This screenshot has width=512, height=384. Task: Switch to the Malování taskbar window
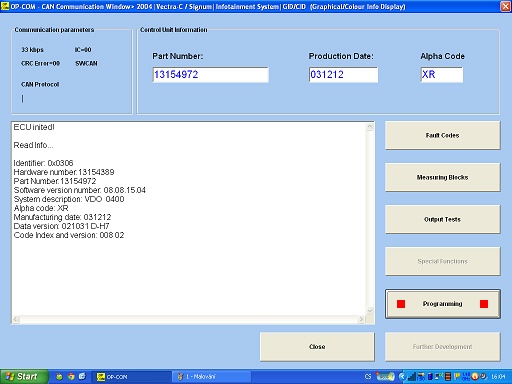tap(212, 377)
